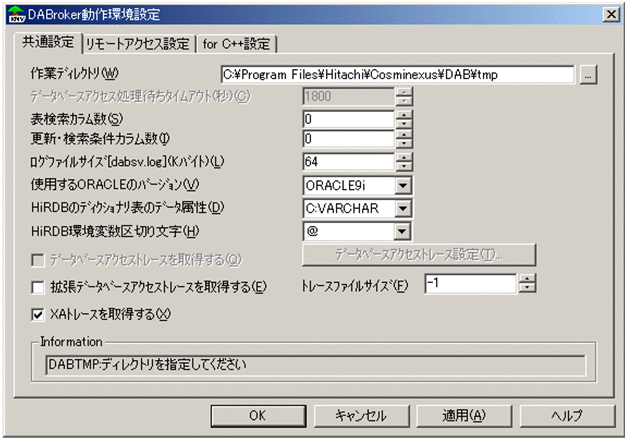Enable 拡張データベースアクセストレースを取得する checkbox
The height and width of the screenshot is (441, 628).
(38, 287)
